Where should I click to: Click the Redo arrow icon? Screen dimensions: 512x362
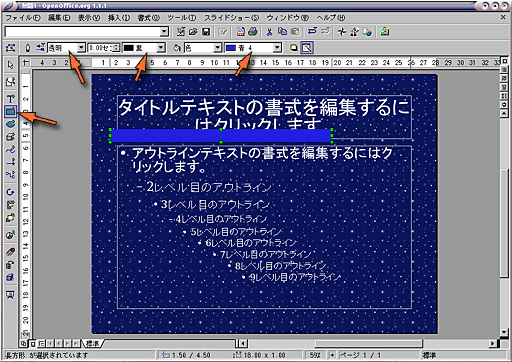click(x=325, y=32)
